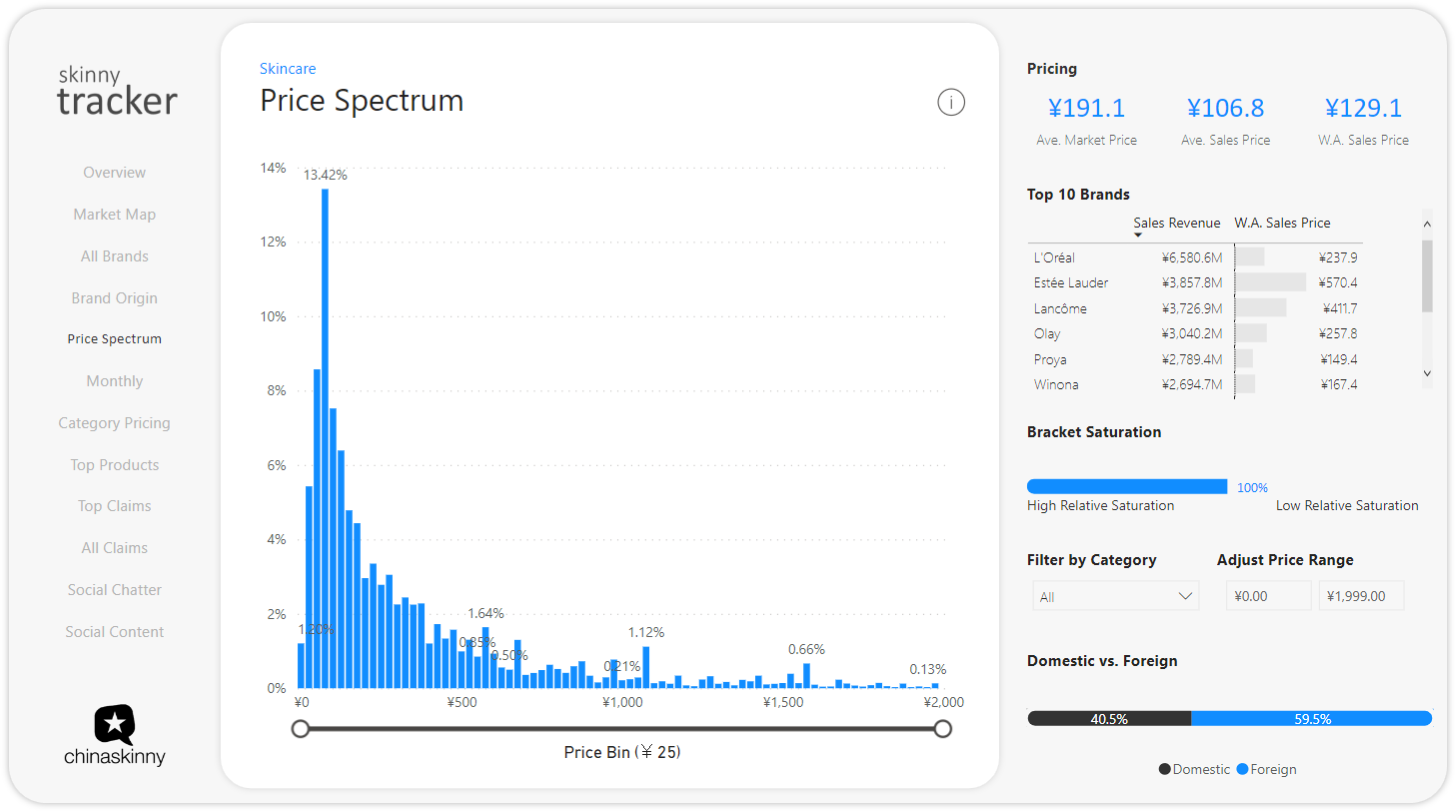The width and height of the screenshot is (1456, 812).
Task: Click the 0.66% bar near ¥1,500
Action: point(806,675)
